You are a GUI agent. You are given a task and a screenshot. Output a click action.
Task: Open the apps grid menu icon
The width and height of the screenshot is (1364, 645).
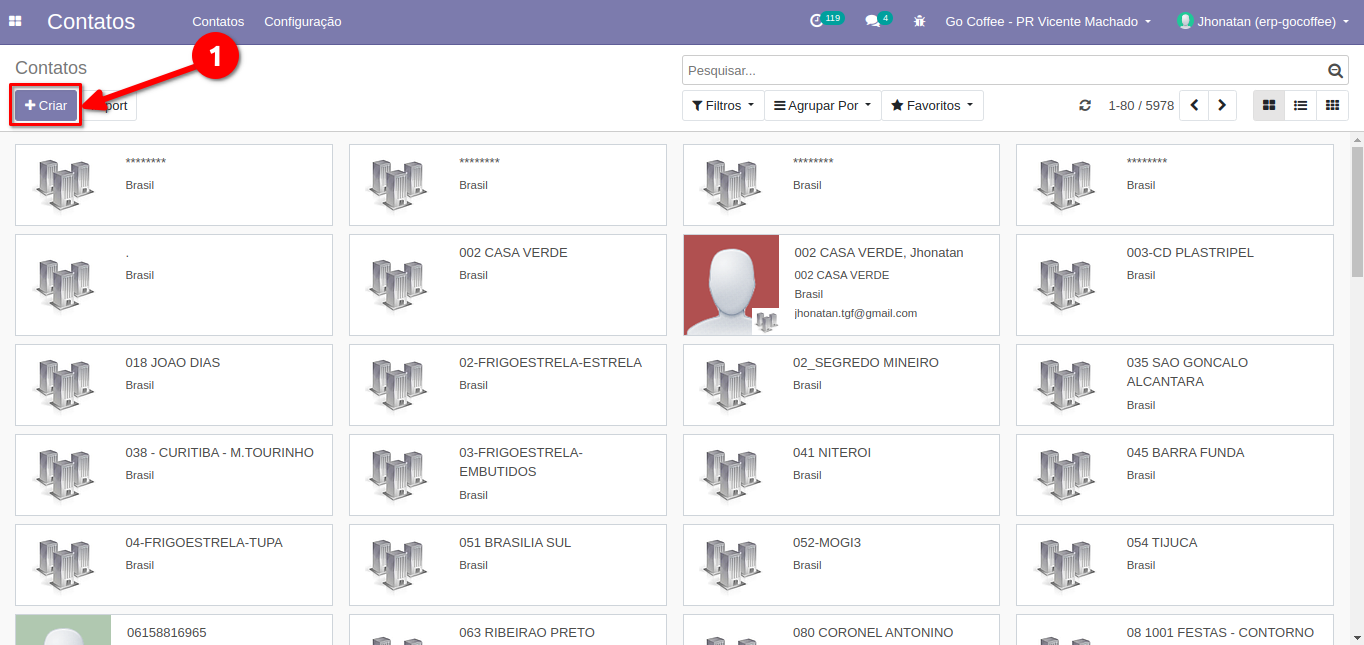click(15, 21)
